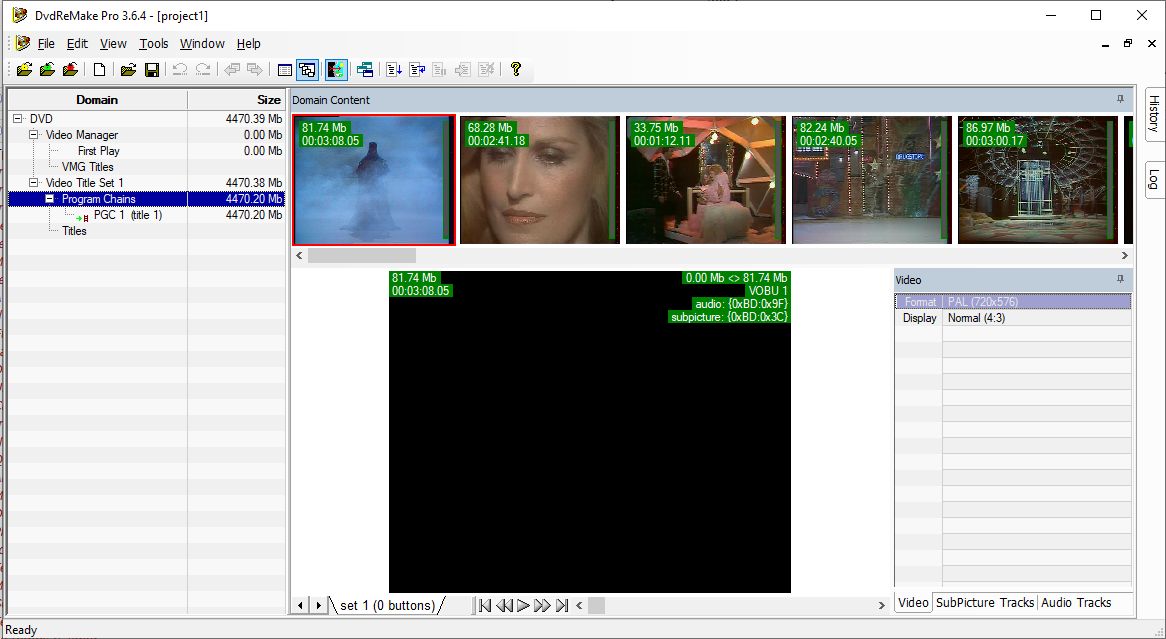This screenshot has width=1166, height=639.
Task: Click the teal blocks icon in toolbar
Action: (365, 70)
